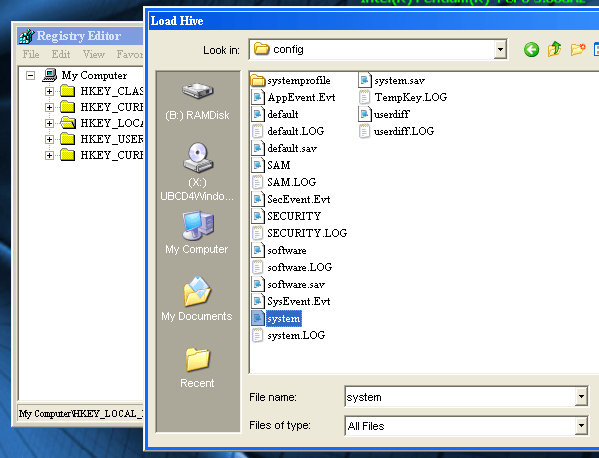The image size is (599, 458).
Task: Select the SecEvent.Evt file icon
Action: pyautogui.click(x=258, y=199)
